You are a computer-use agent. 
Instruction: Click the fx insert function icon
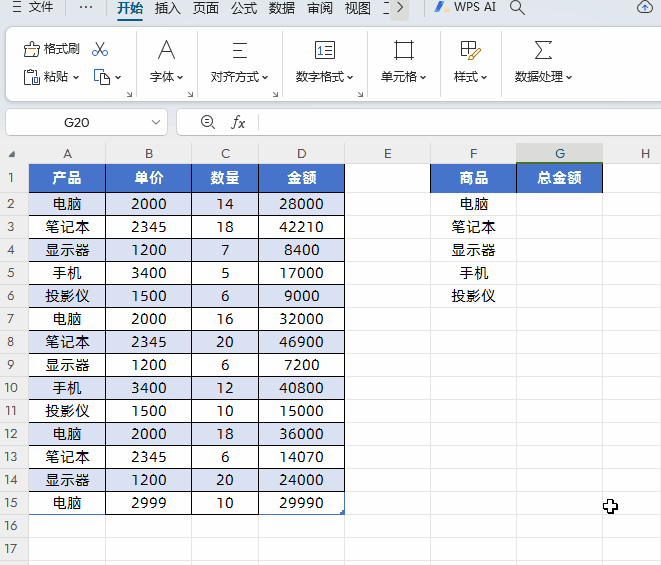[238, 122]
